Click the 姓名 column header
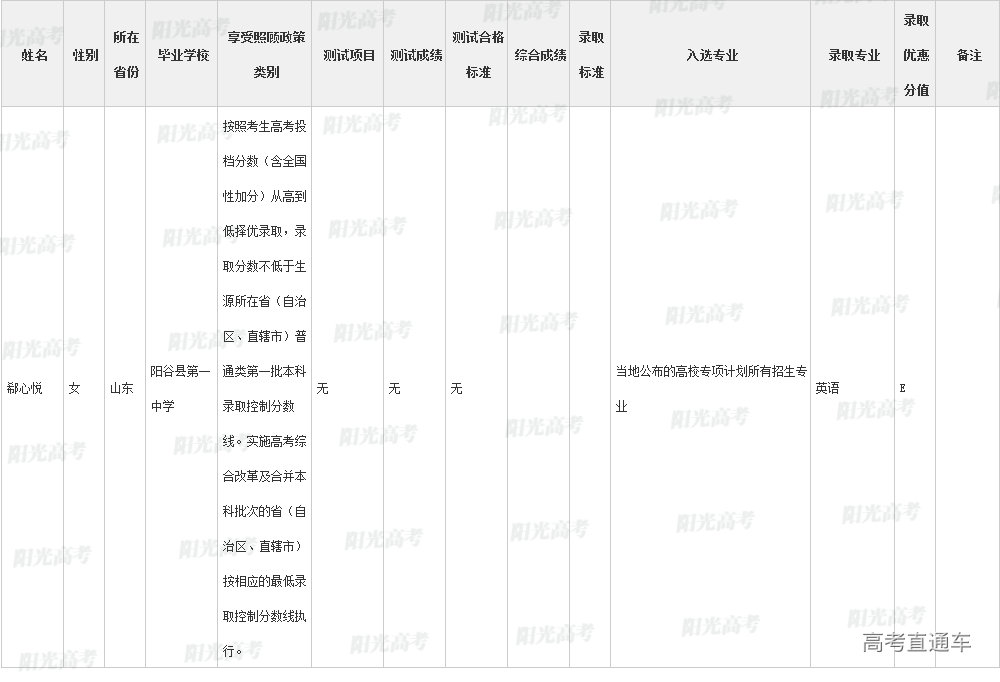 (34, 55)
